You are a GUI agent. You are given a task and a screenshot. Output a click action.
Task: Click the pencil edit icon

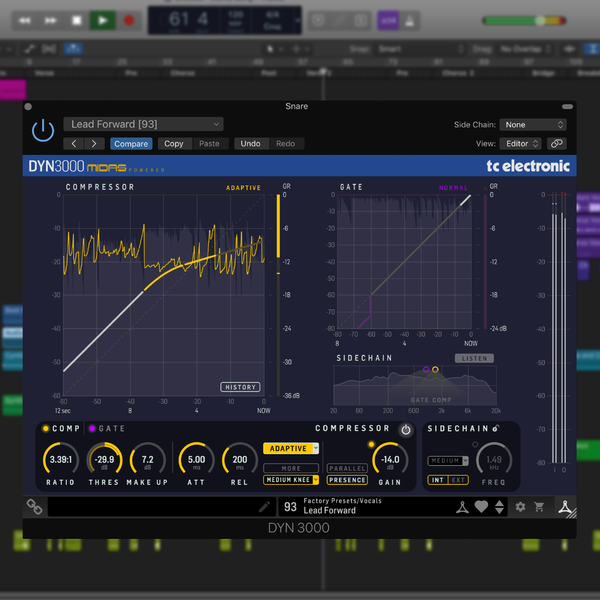264,507
